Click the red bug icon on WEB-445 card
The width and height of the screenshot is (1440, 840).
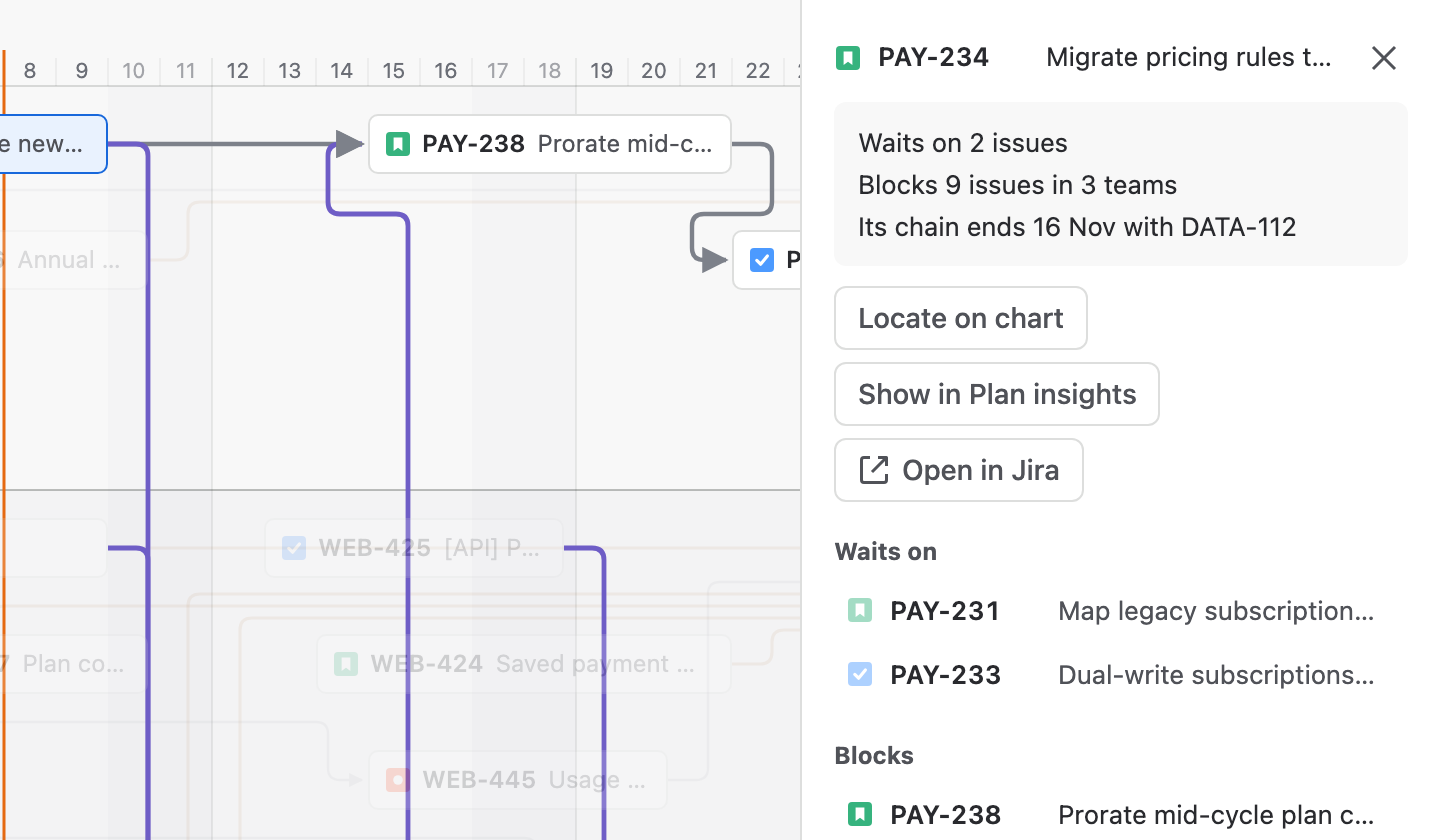[398, 780]
